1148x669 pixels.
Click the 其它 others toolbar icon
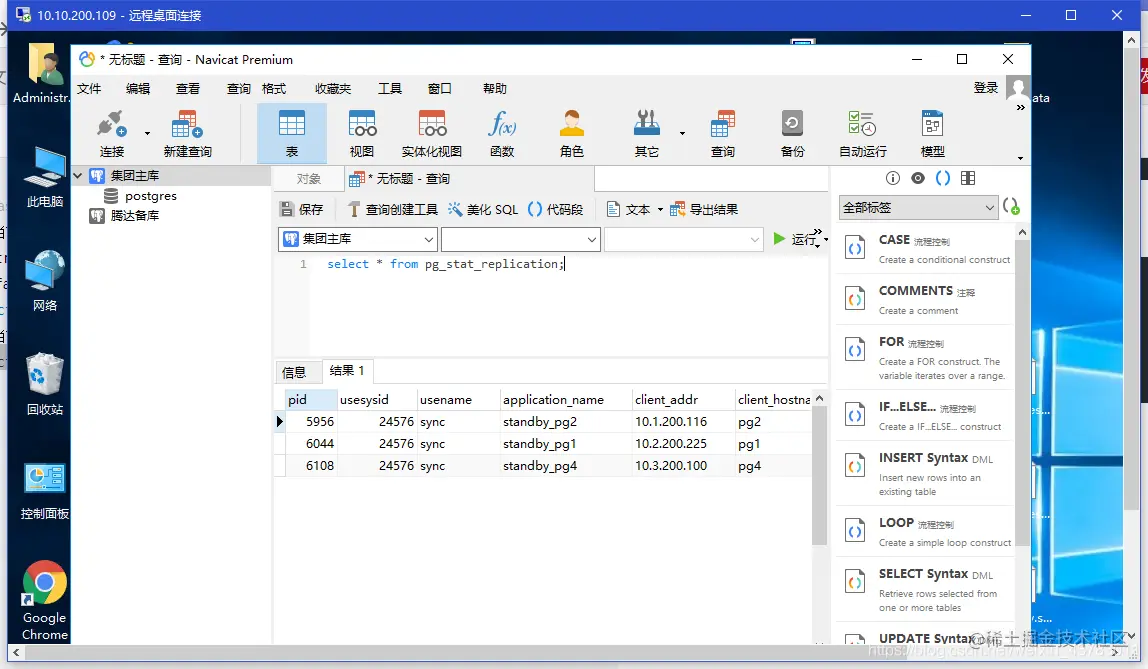[646, 133]
